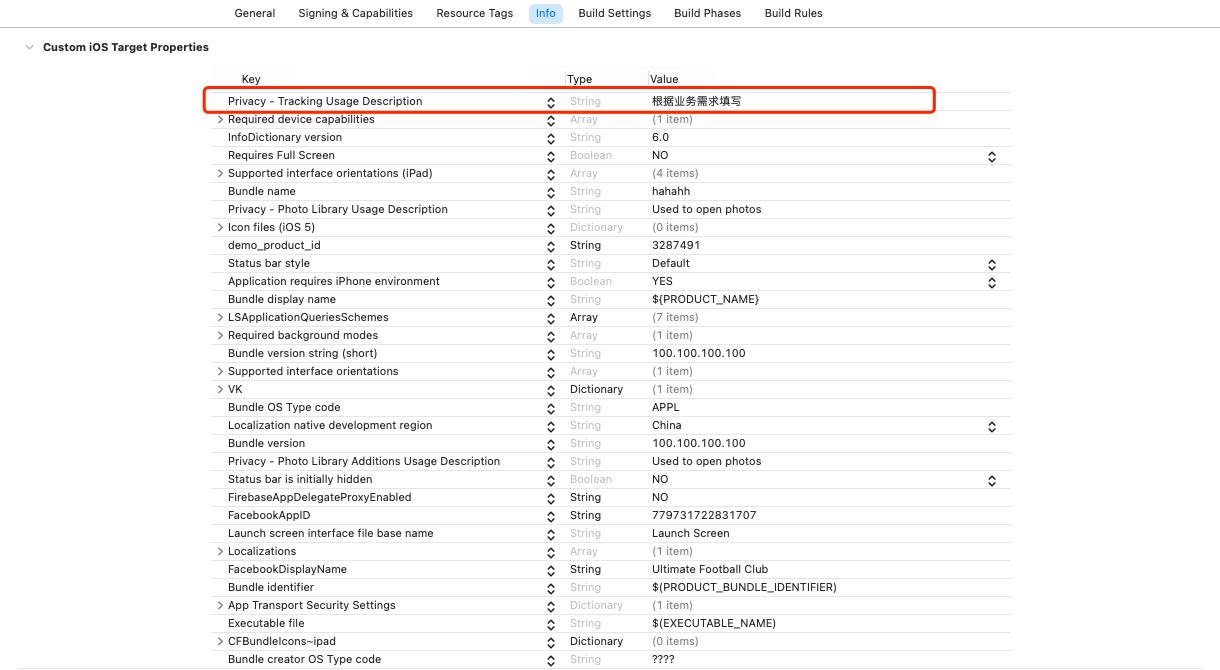Open the Signing & Capabilities tab
This screenshot has height=670, width=1220.
coord(355,13)
